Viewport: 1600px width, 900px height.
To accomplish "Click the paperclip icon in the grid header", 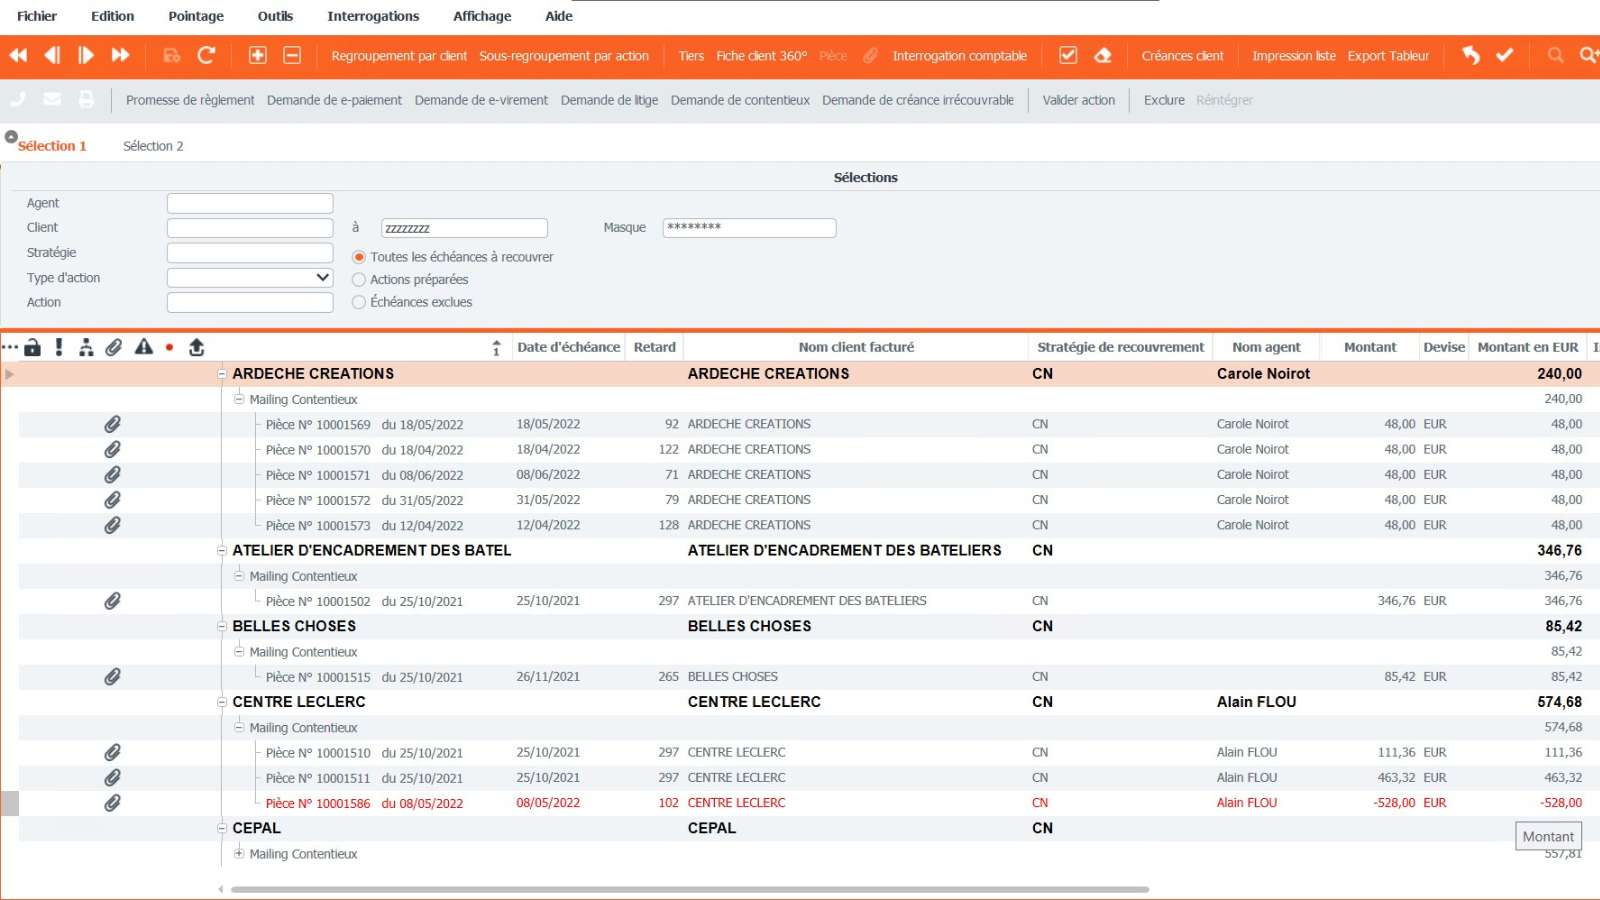I will [113, 347].
